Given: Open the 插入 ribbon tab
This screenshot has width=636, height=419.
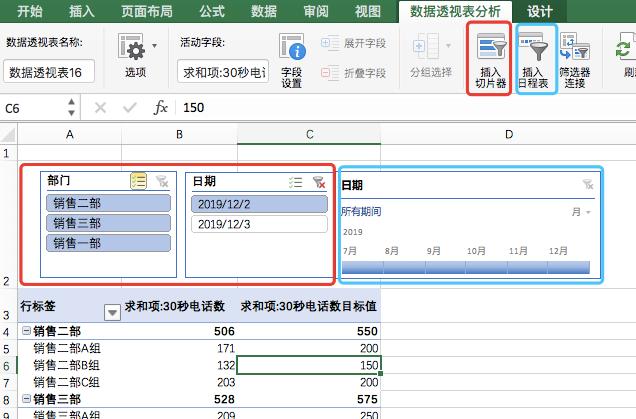Looking at the screenshot, I should [x=82, y=11].
